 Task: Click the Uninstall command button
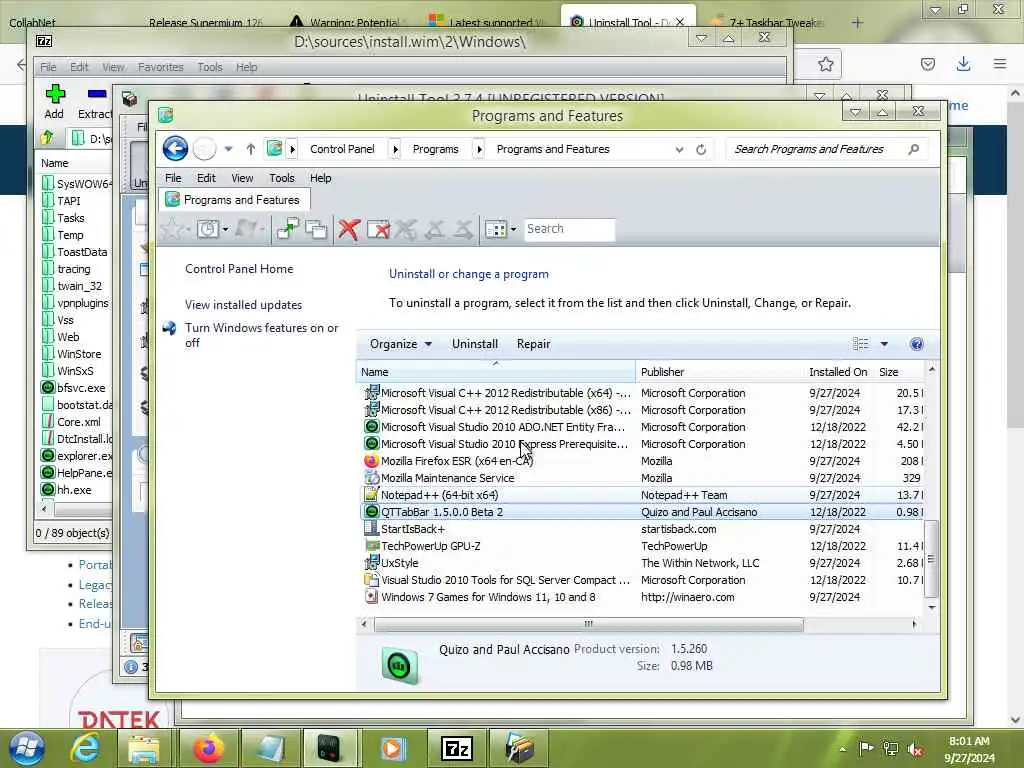tap(475, 344)
